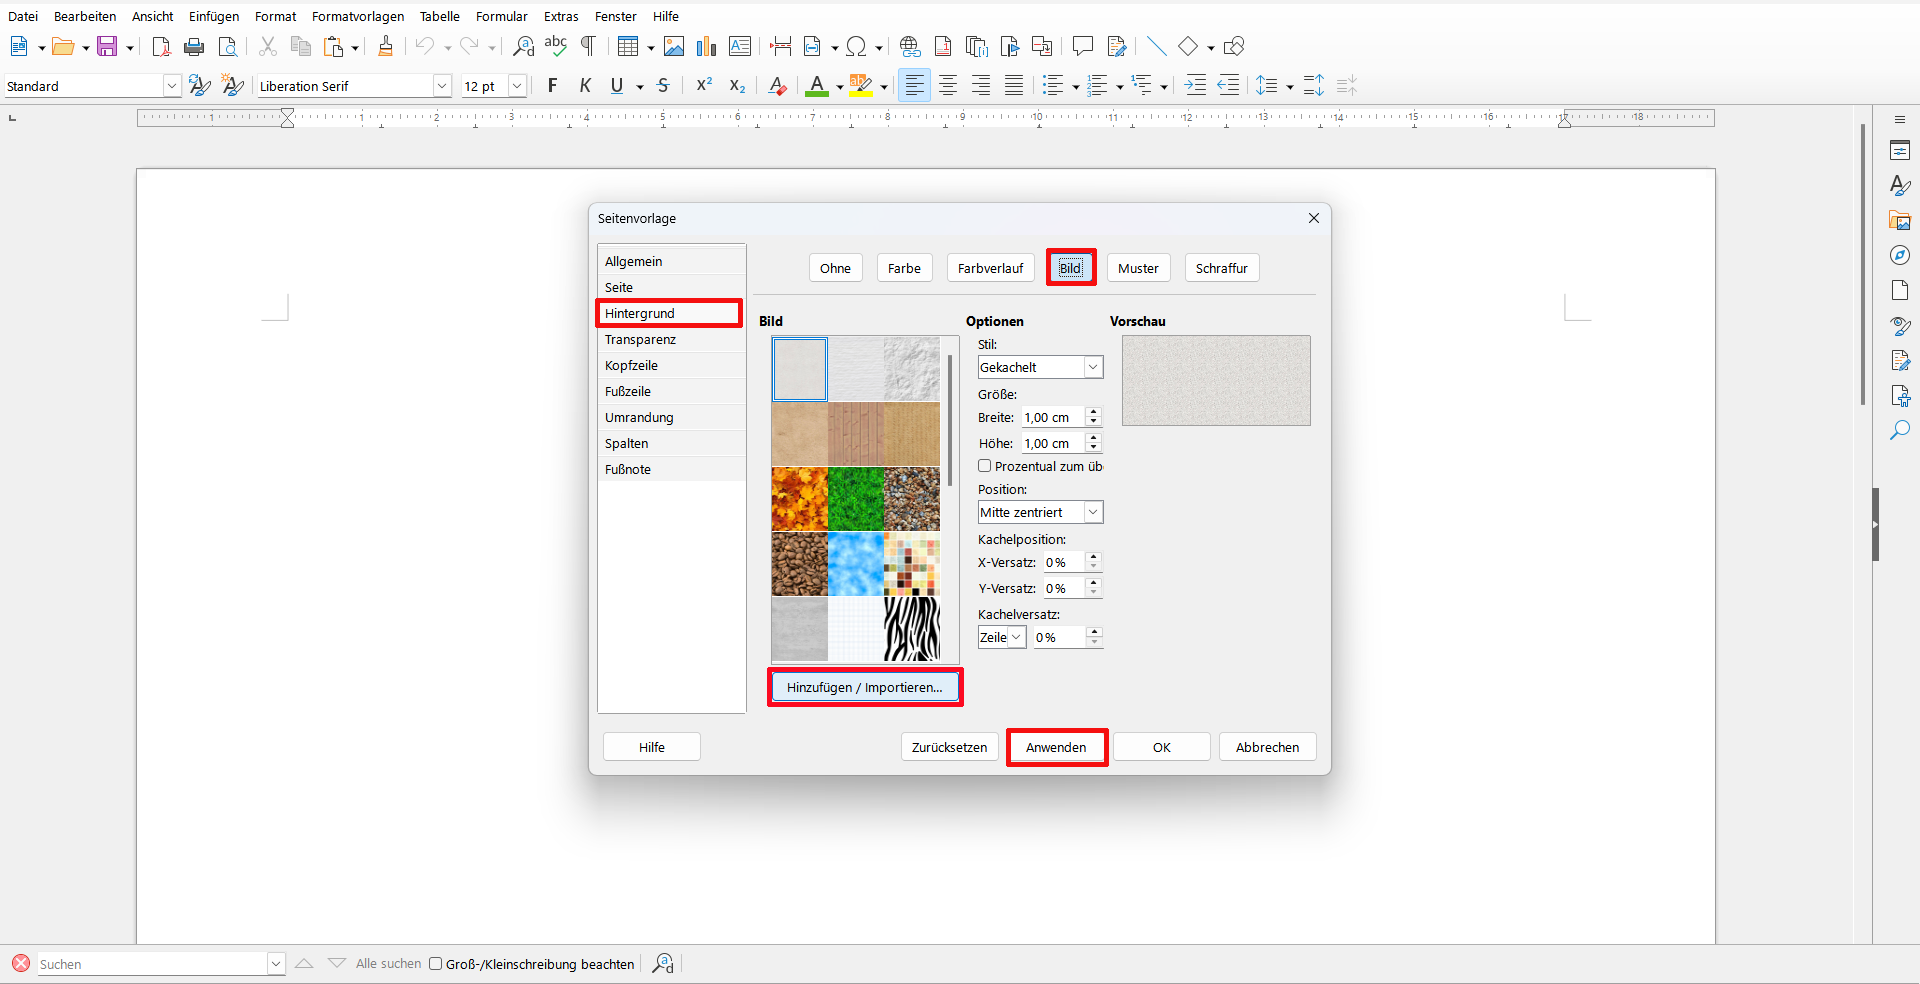The image size is (1920, 984).
Task: Enable the 'Prozentual' size checkbox
Action: (985, 466)
